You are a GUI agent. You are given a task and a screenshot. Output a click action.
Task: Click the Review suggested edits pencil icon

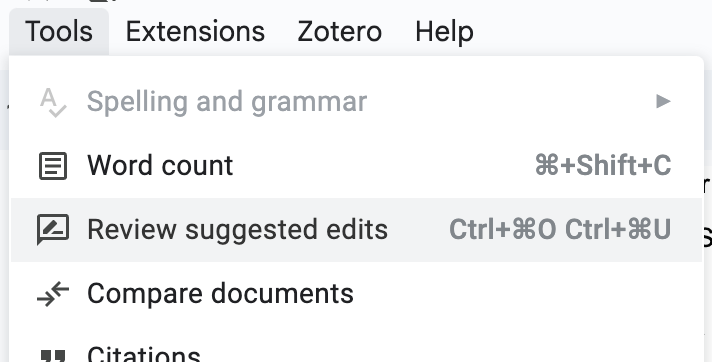pos(53,229)
